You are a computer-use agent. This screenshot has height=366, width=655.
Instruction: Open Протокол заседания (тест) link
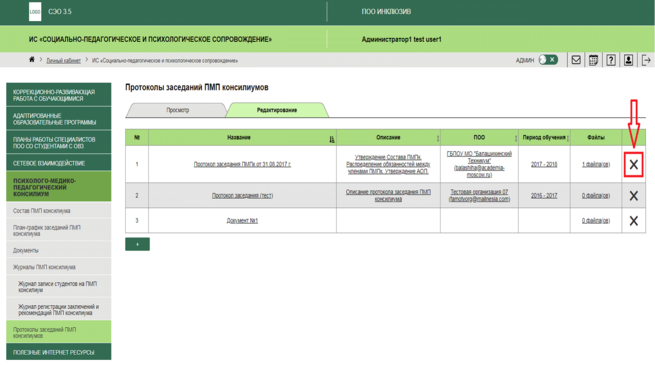242,196
